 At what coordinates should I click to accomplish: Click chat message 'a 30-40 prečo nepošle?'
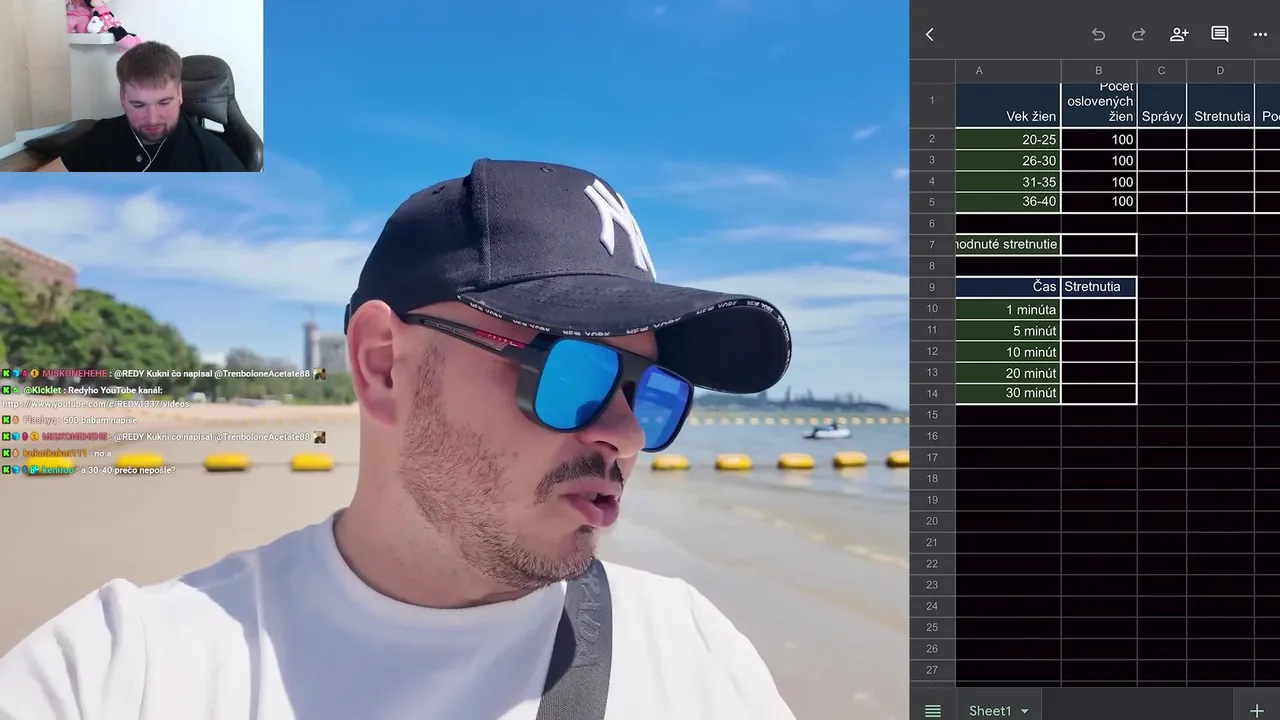[x=127, y=469]
